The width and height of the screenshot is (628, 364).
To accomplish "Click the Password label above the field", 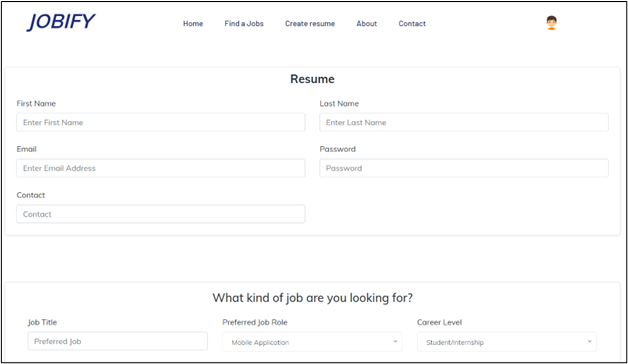I will [x=338, y=149].
